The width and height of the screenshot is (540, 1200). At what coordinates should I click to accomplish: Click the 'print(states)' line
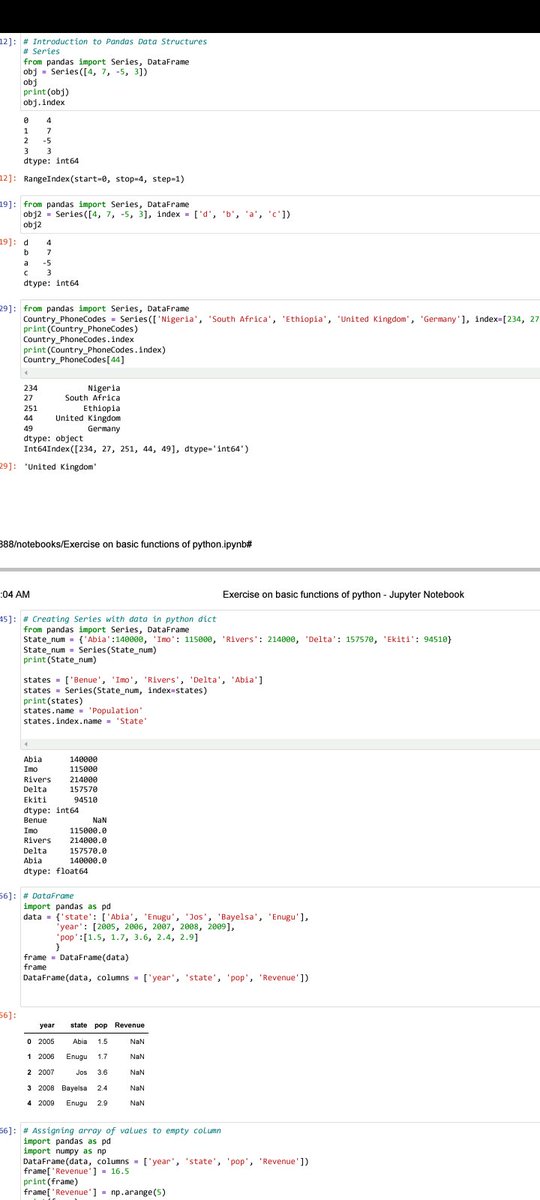tap(52, 701)
